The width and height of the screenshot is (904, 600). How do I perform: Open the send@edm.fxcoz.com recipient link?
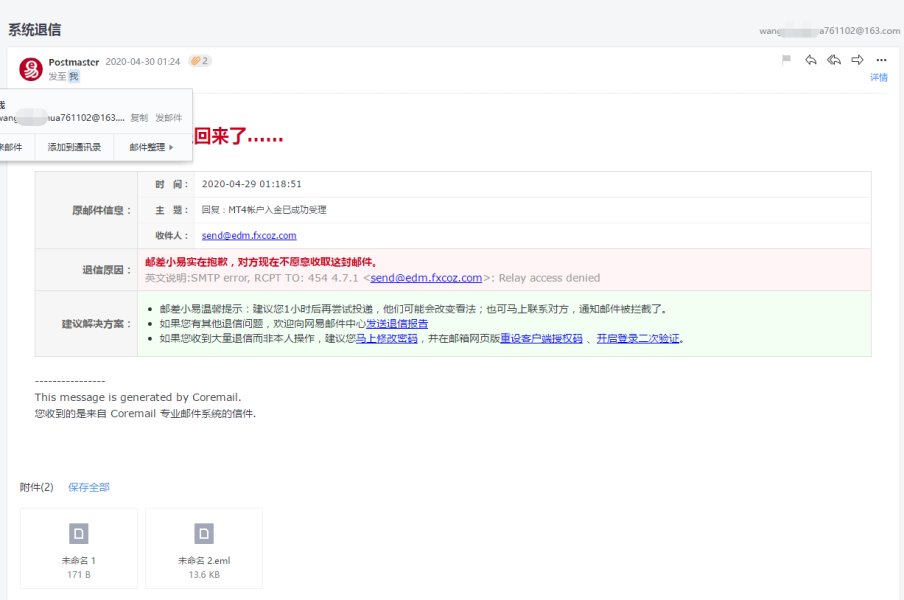click(249, 235)
